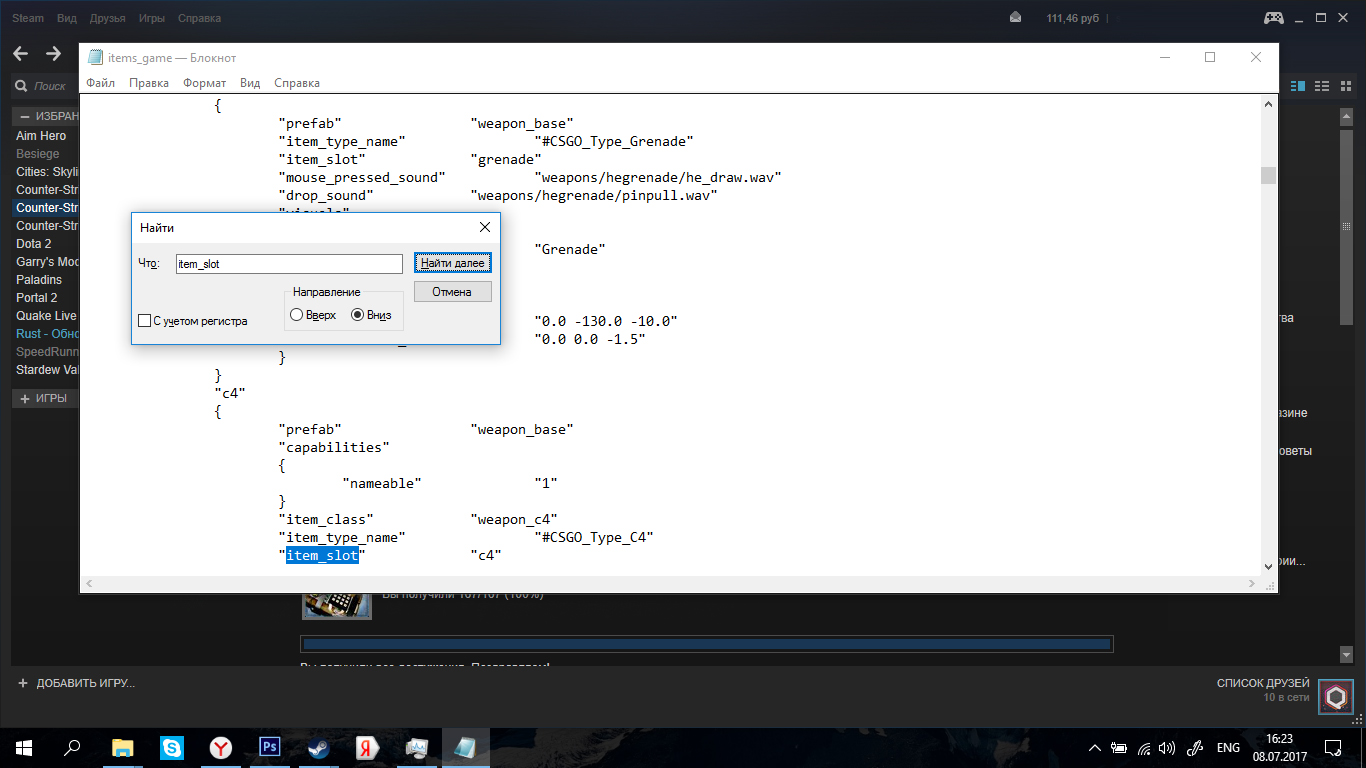Click Steam library Поиск search field

(x=50, y=86)
